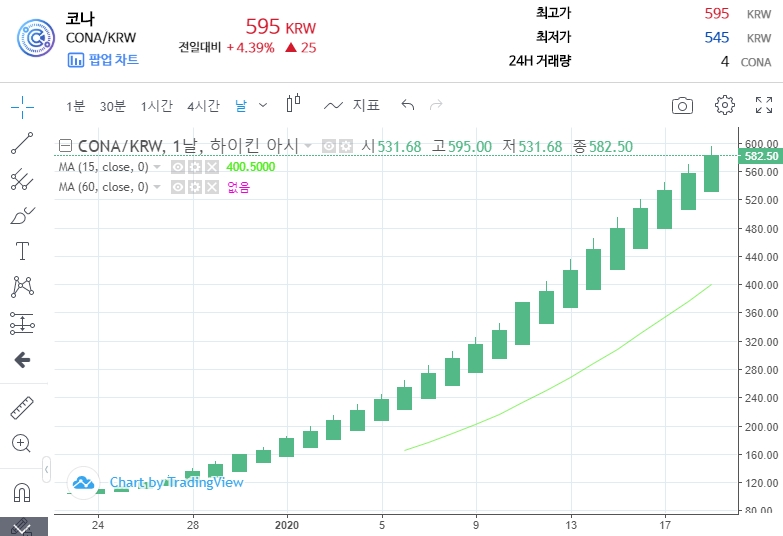Viewport: 783px width, 536px height.
Task: Select the crosshair cursor tool
Action: coord(22,106)
